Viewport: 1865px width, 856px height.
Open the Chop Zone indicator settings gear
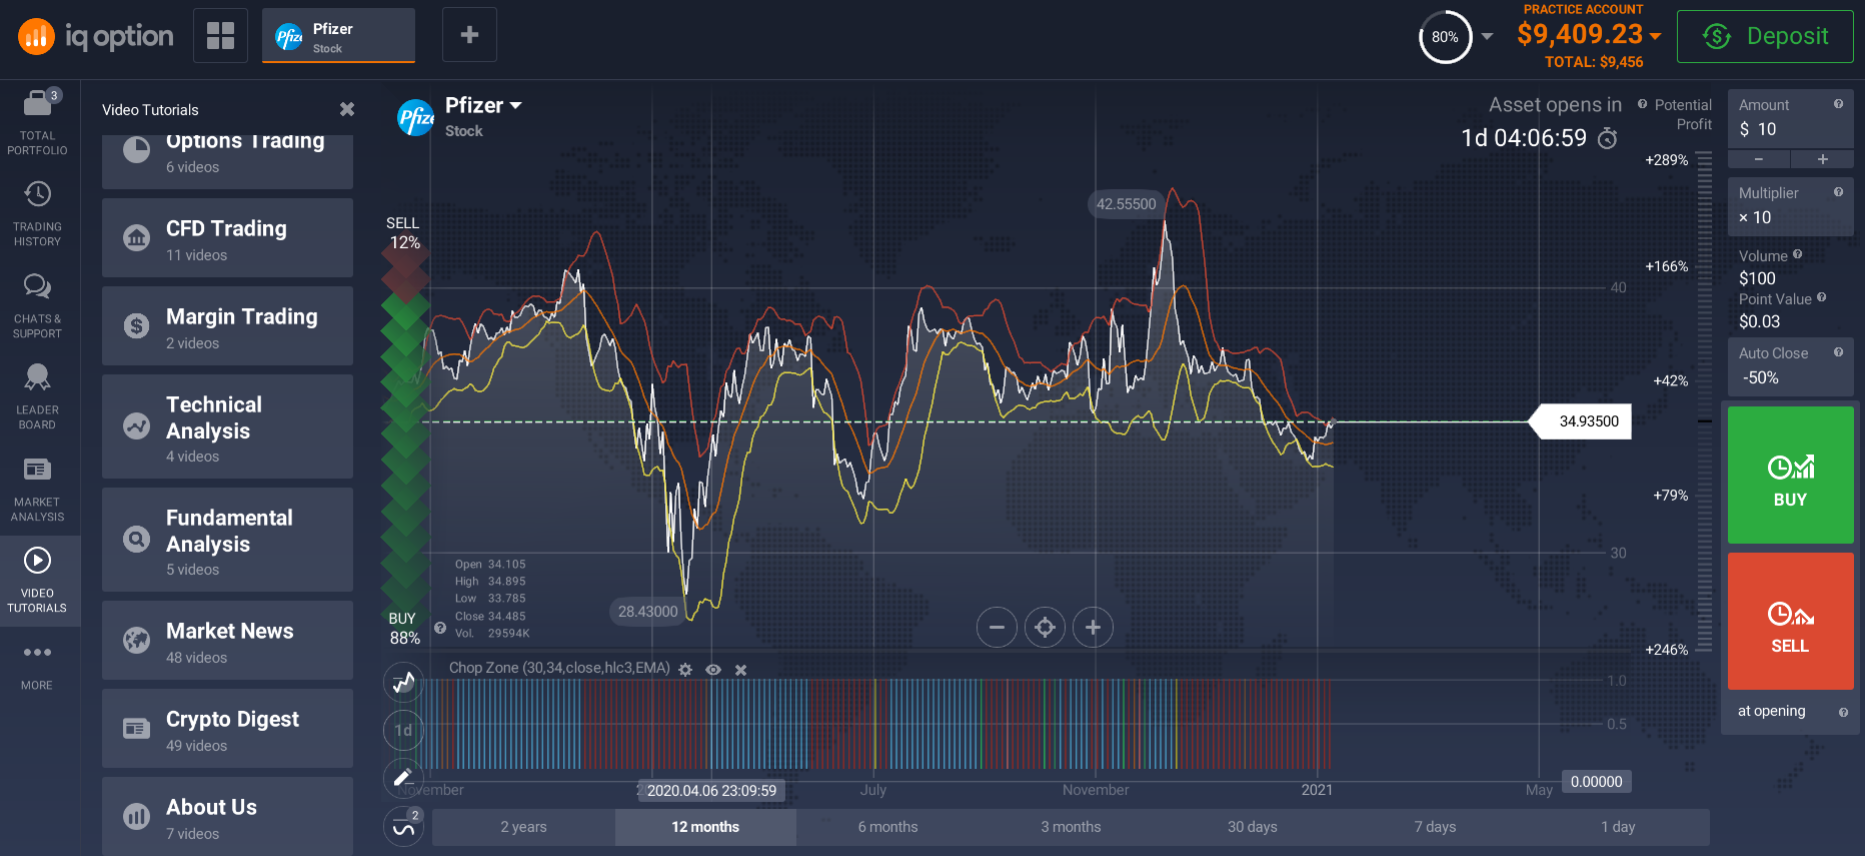coord(685,669)
